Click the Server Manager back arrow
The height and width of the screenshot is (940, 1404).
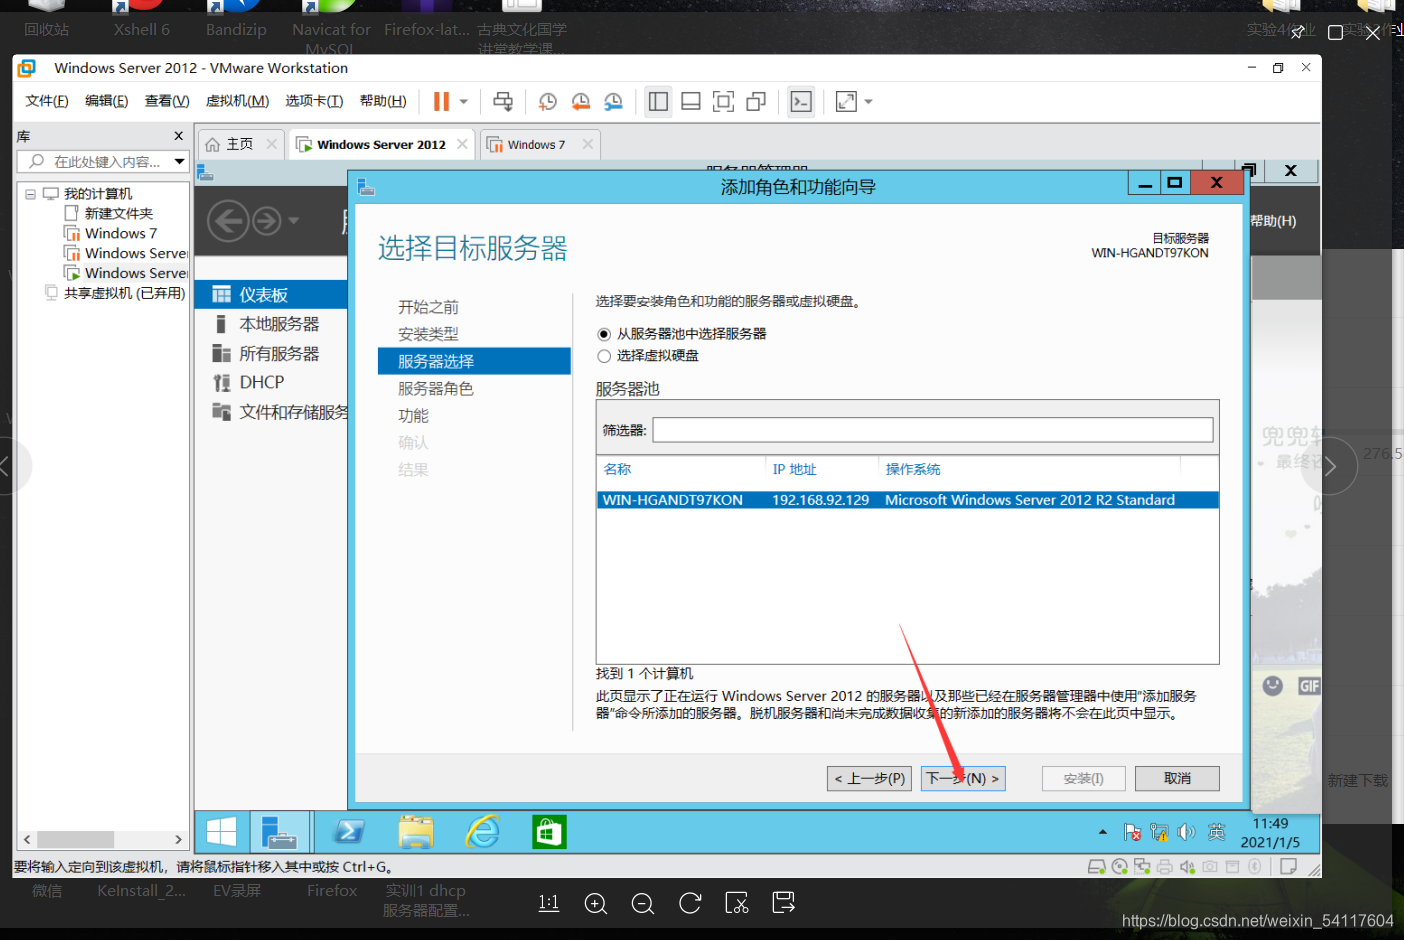click(x=228, y=220)
